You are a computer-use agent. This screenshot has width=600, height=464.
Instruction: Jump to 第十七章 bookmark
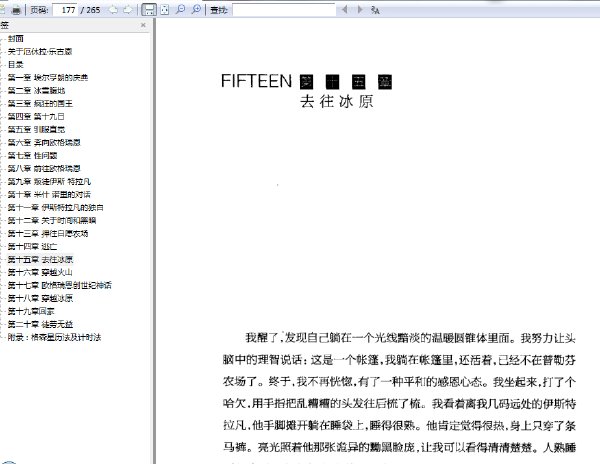tap(60, 285)
